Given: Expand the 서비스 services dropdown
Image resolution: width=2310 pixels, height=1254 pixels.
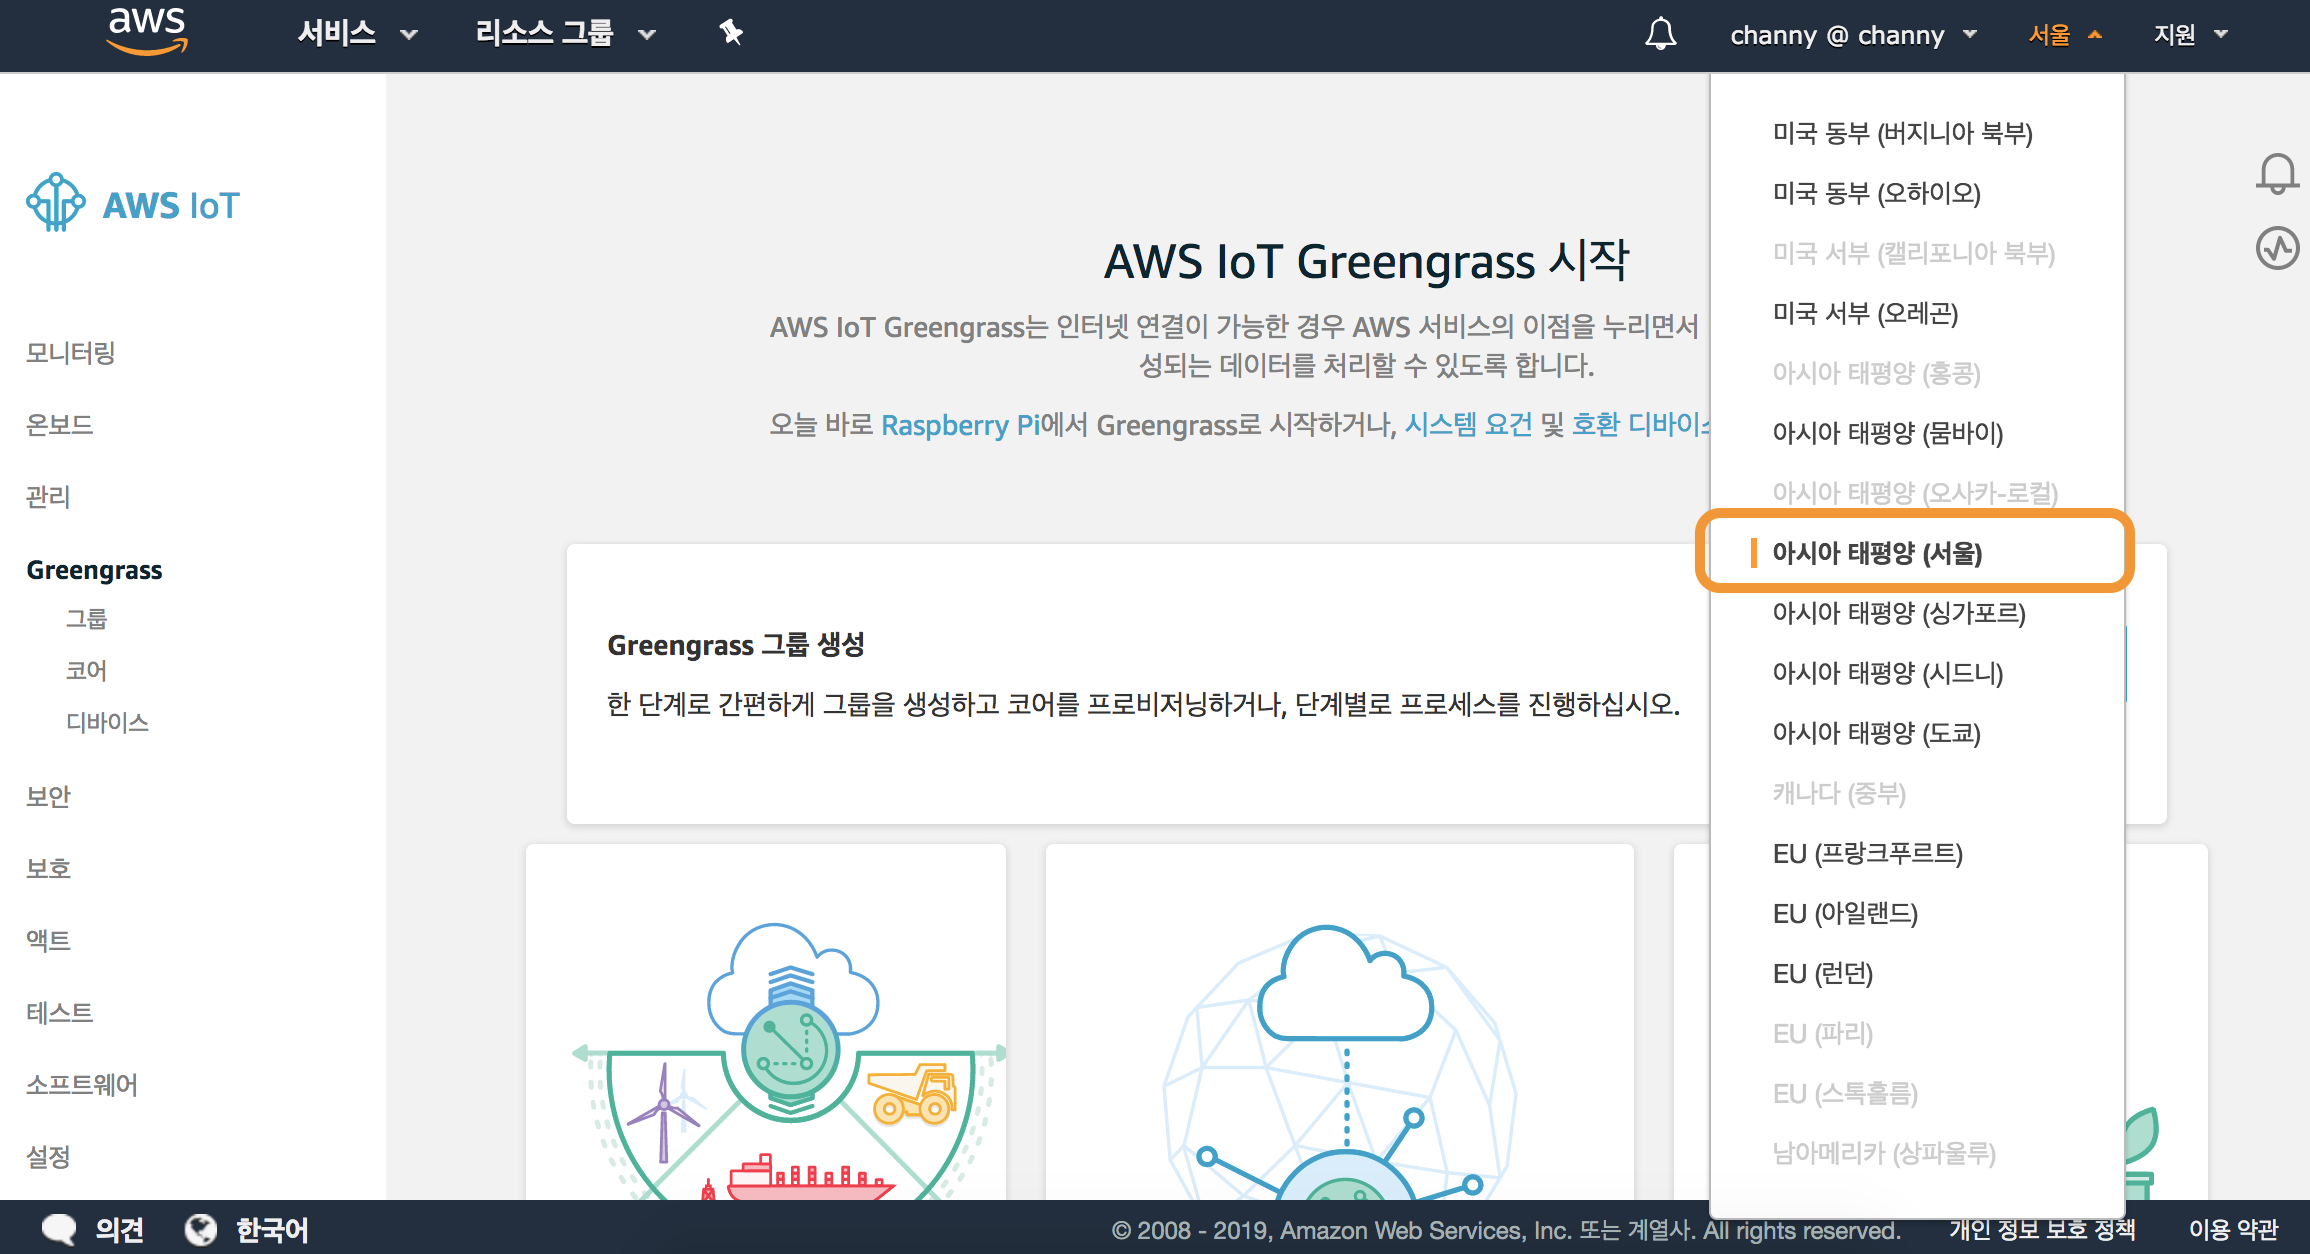Looking at the screenshot, I should click(357, 34).
